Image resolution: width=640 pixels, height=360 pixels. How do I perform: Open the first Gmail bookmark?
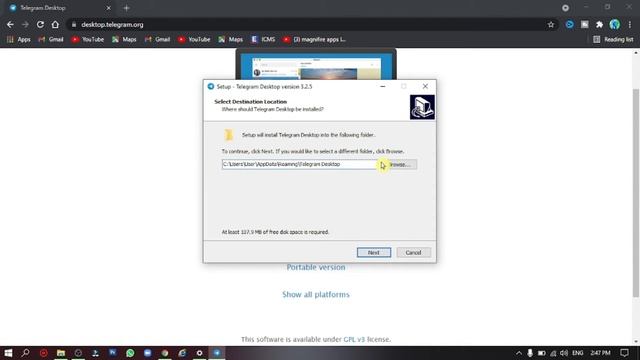click(51, 40)
